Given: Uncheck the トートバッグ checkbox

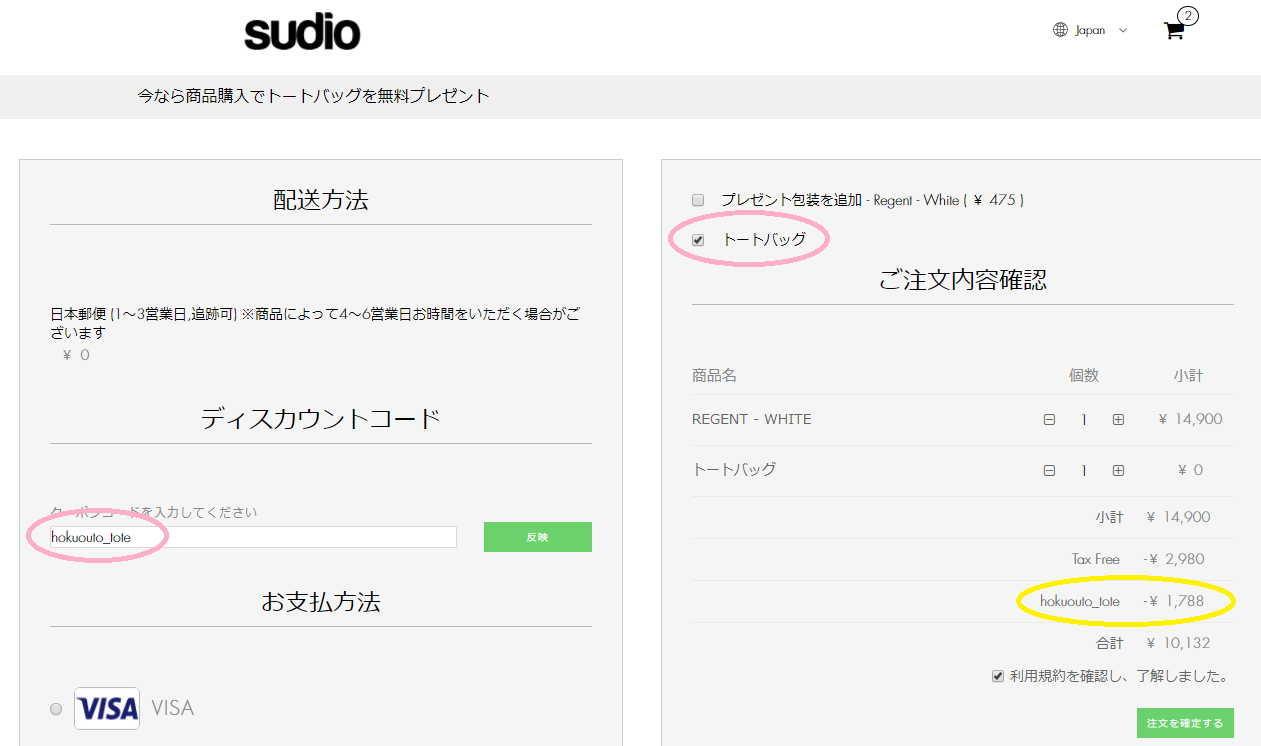Looking at the screenshot, I should click(698, 240).
